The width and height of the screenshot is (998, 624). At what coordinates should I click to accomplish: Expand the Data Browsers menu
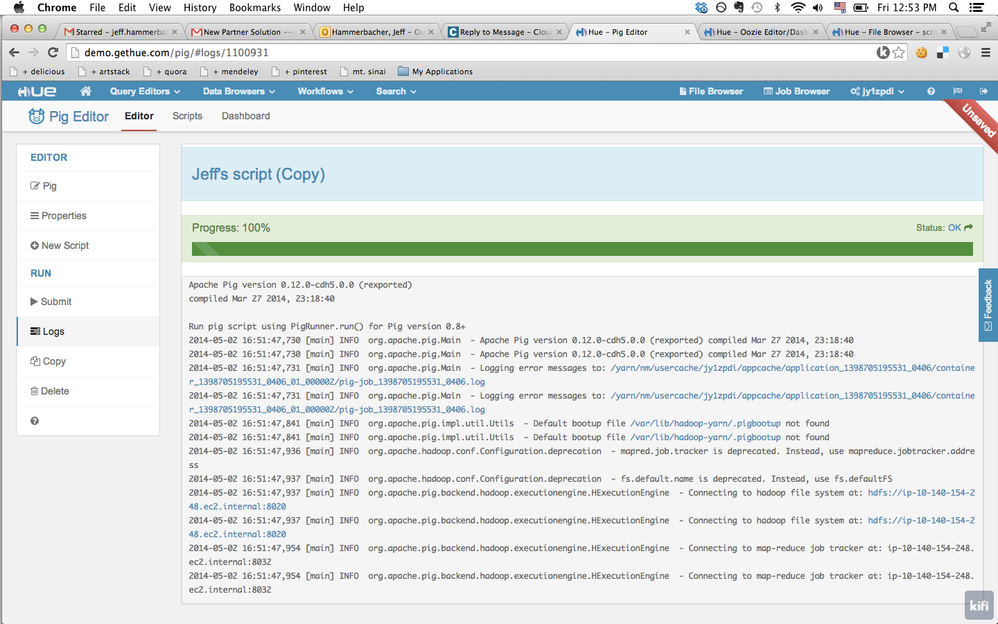(x=239, y=91)
